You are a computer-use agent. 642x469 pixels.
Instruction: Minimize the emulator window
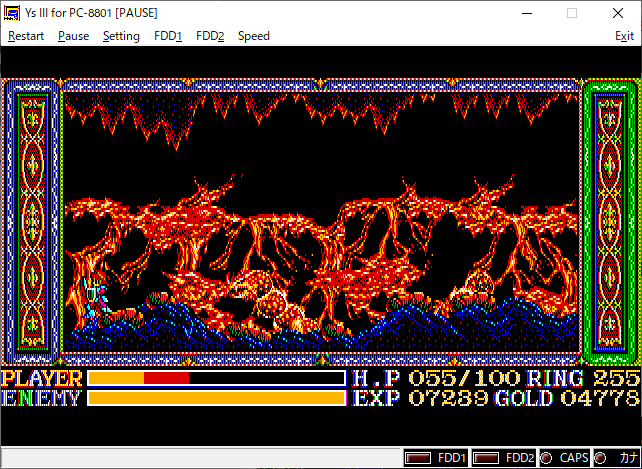(x=527, y=13)
